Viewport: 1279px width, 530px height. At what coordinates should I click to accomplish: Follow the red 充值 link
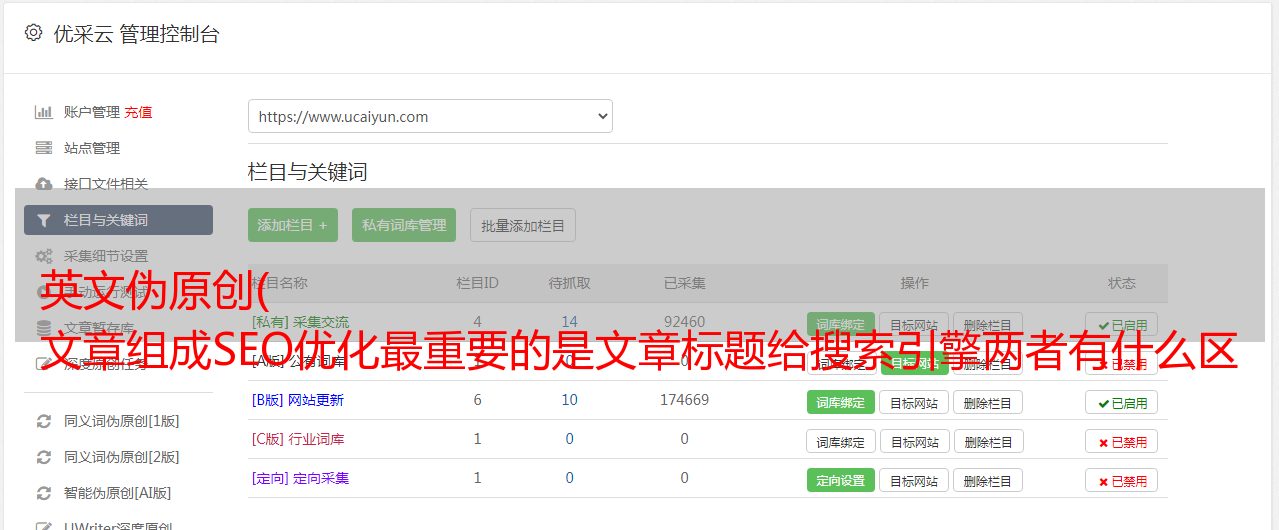tap(139, 112)
